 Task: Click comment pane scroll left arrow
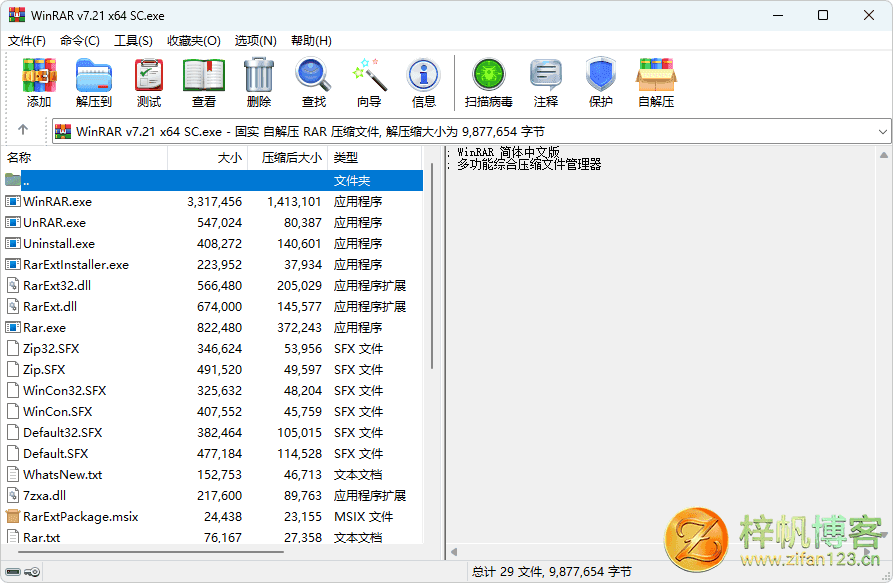[x=454, y=552]
